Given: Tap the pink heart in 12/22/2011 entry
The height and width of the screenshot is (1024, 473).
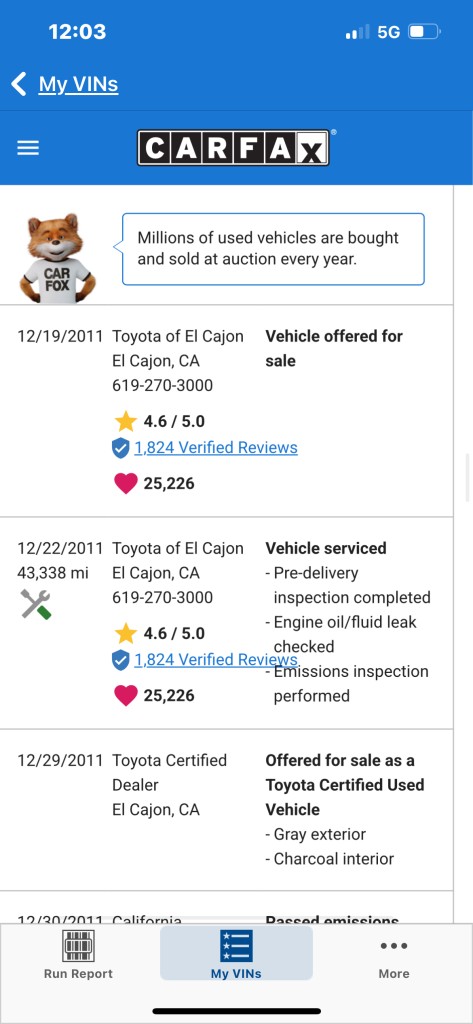Looking at the screenshot, I should click(x=125, y=696).
